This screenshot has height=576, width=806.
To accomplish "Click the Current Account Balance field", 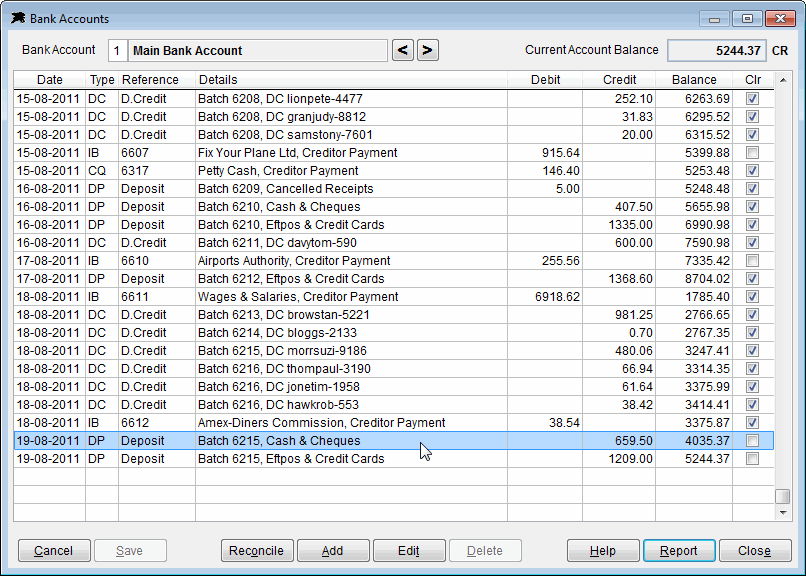I will coord(717,50).
